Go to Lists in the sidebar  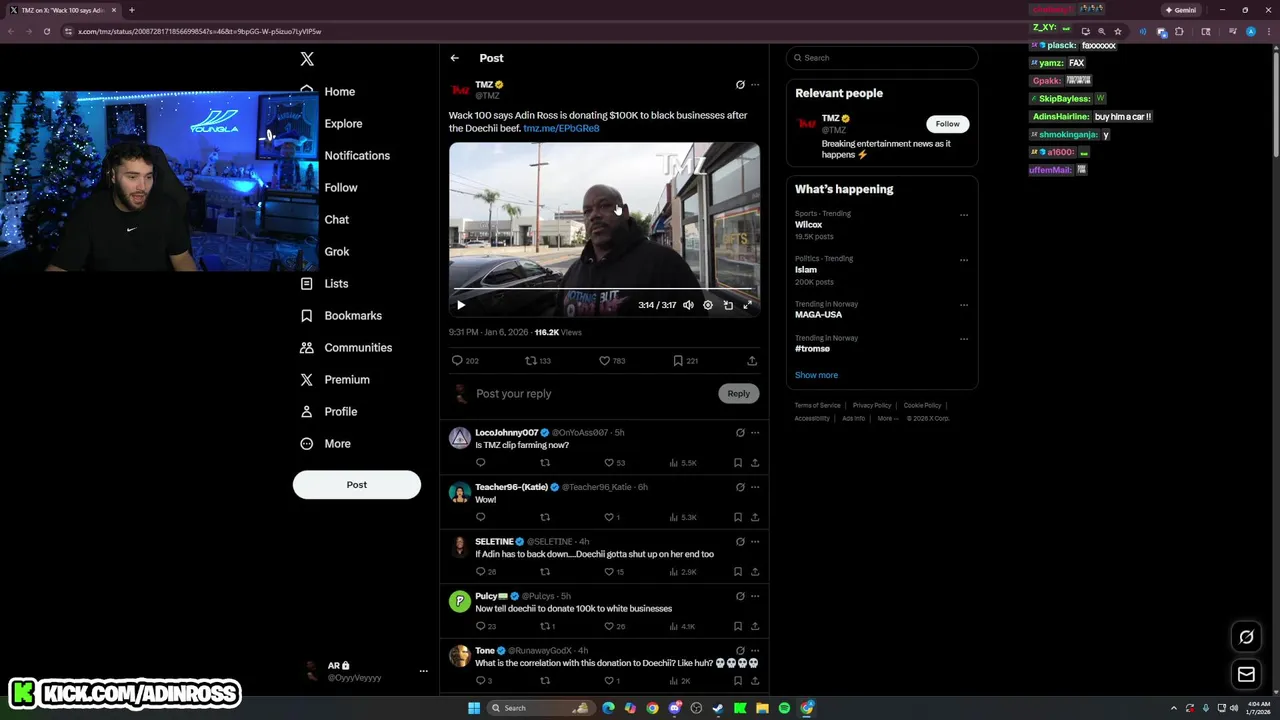coord(336,283)
